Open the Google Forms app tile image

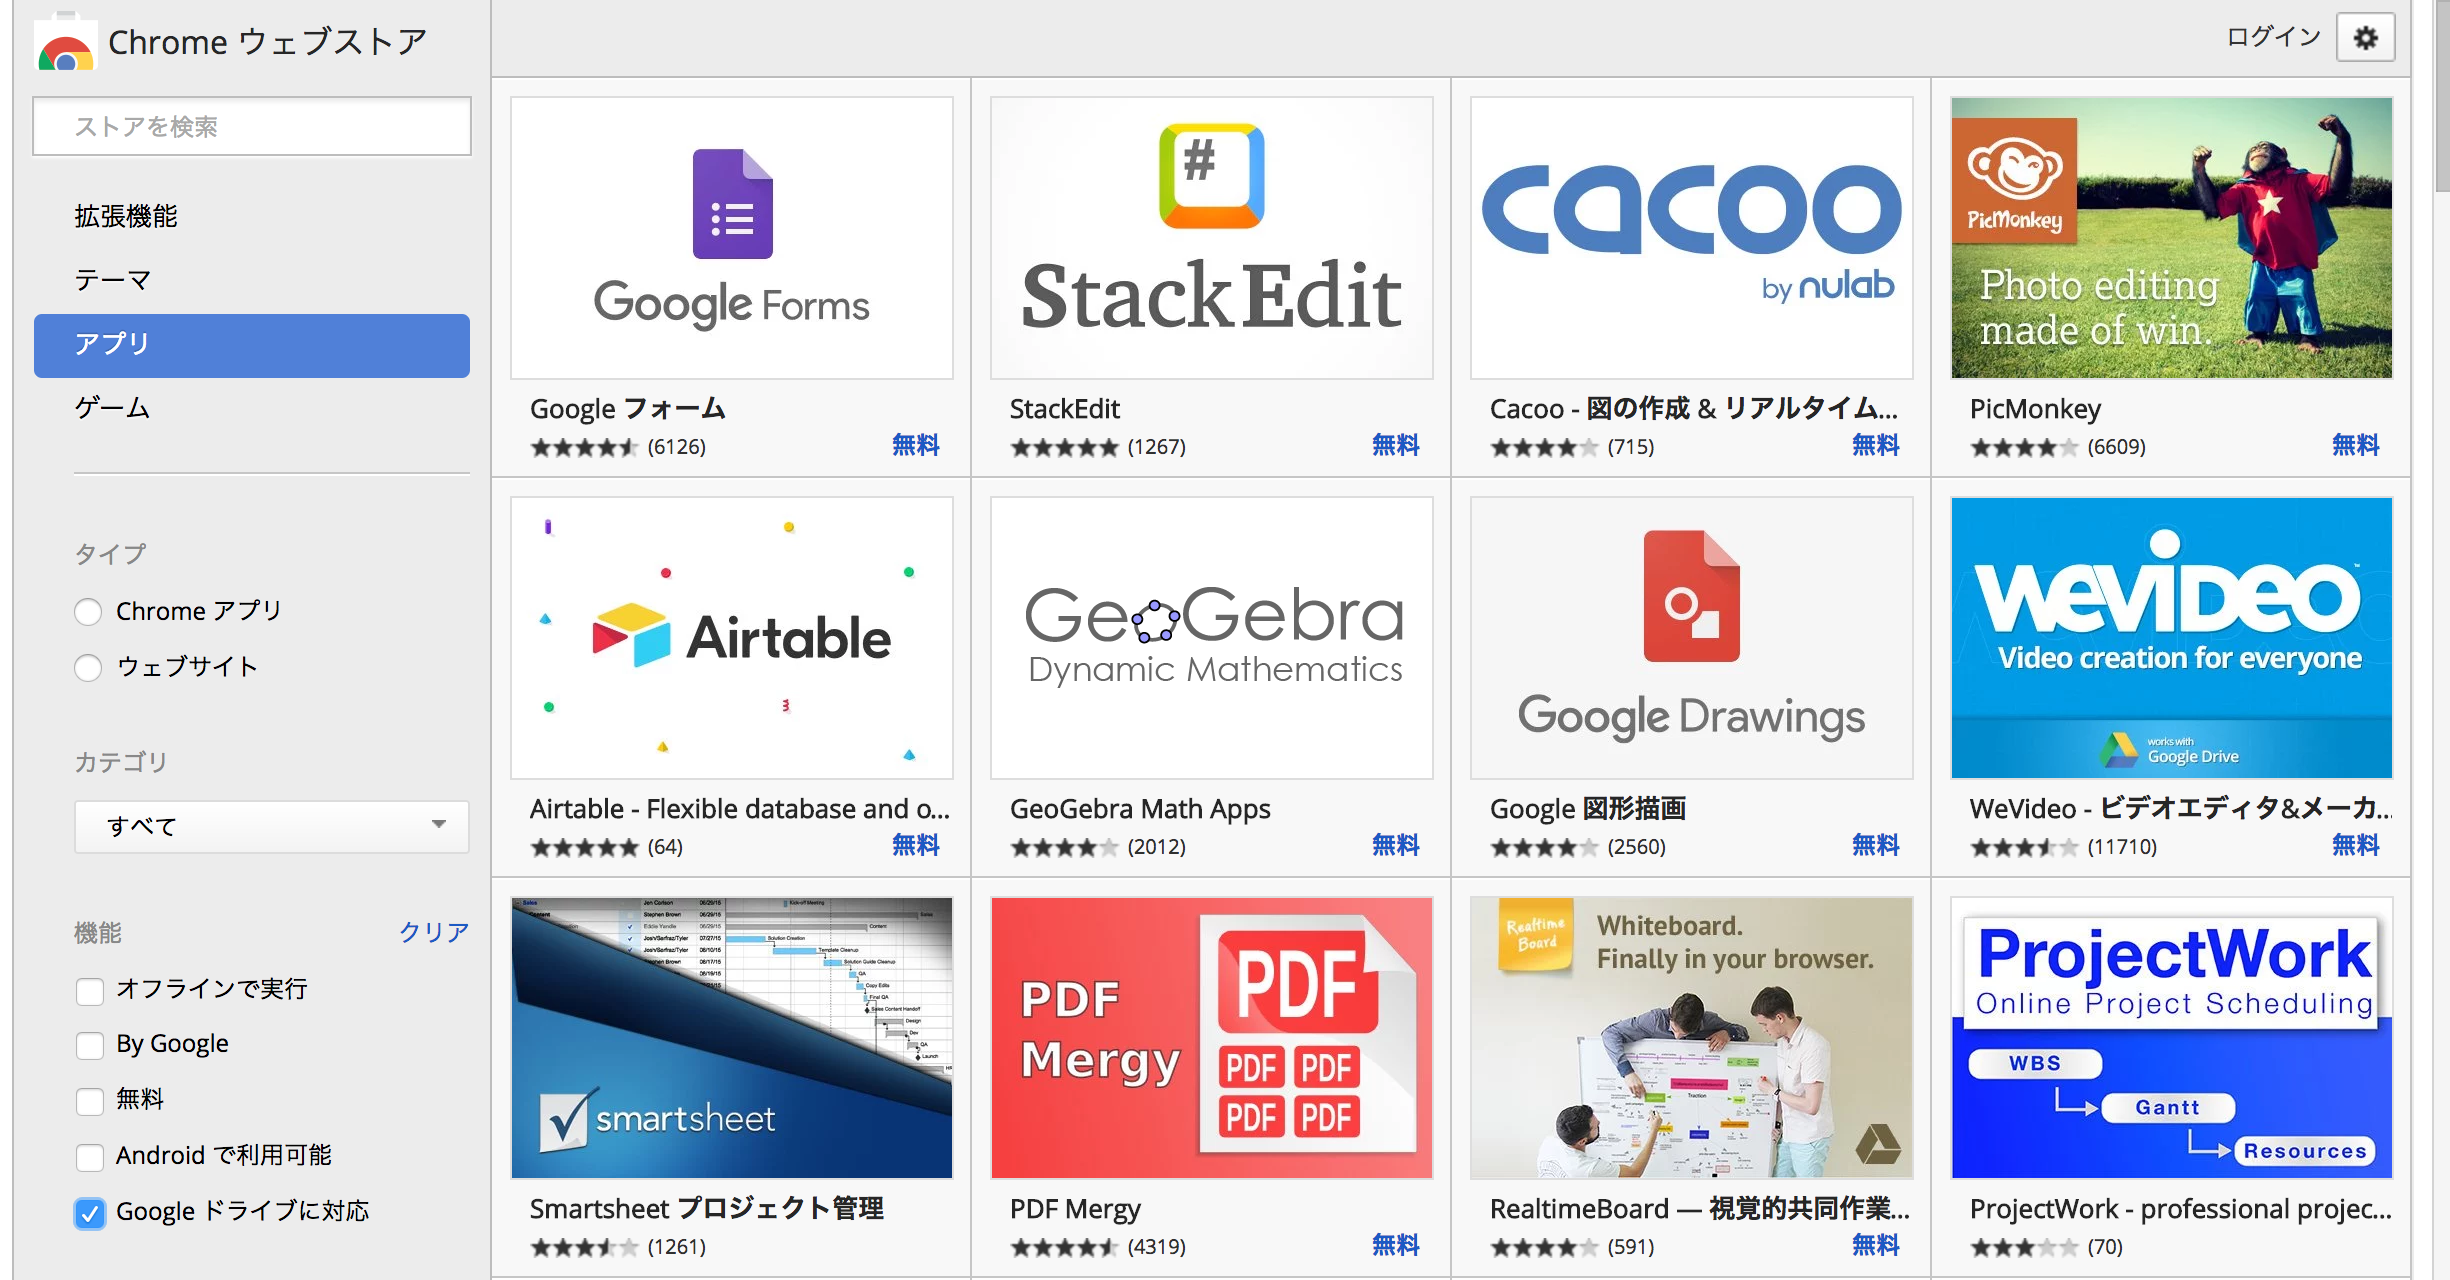[732, 238]
